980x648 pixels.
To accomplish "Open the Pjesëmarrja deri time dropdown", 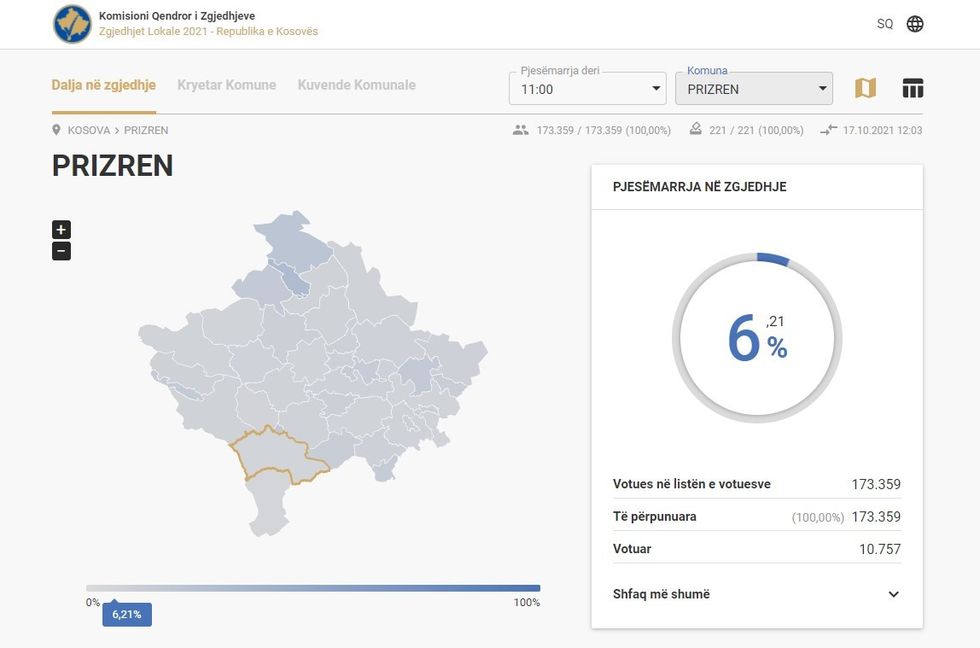I will click(588, 89).
